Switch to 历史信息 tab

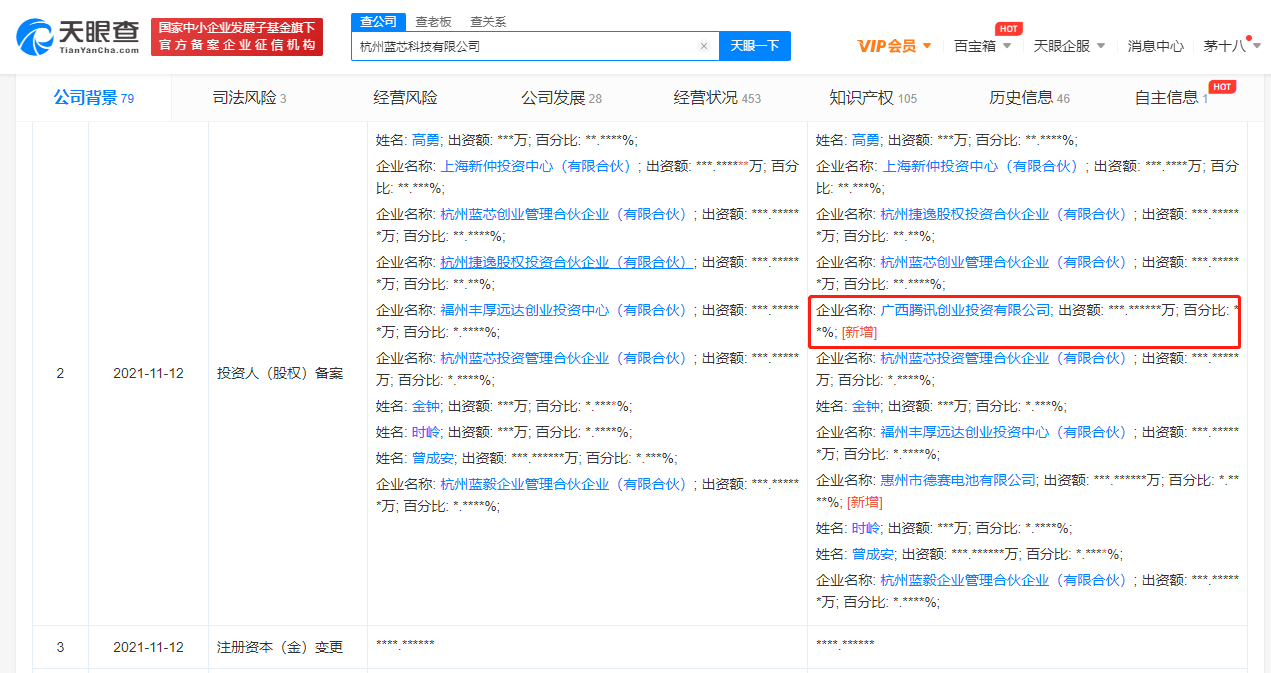tap(1029, 98)
